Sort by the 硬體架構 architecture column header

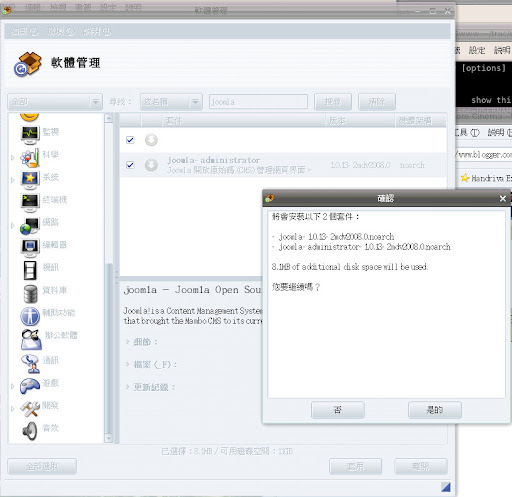click(421, 121)
